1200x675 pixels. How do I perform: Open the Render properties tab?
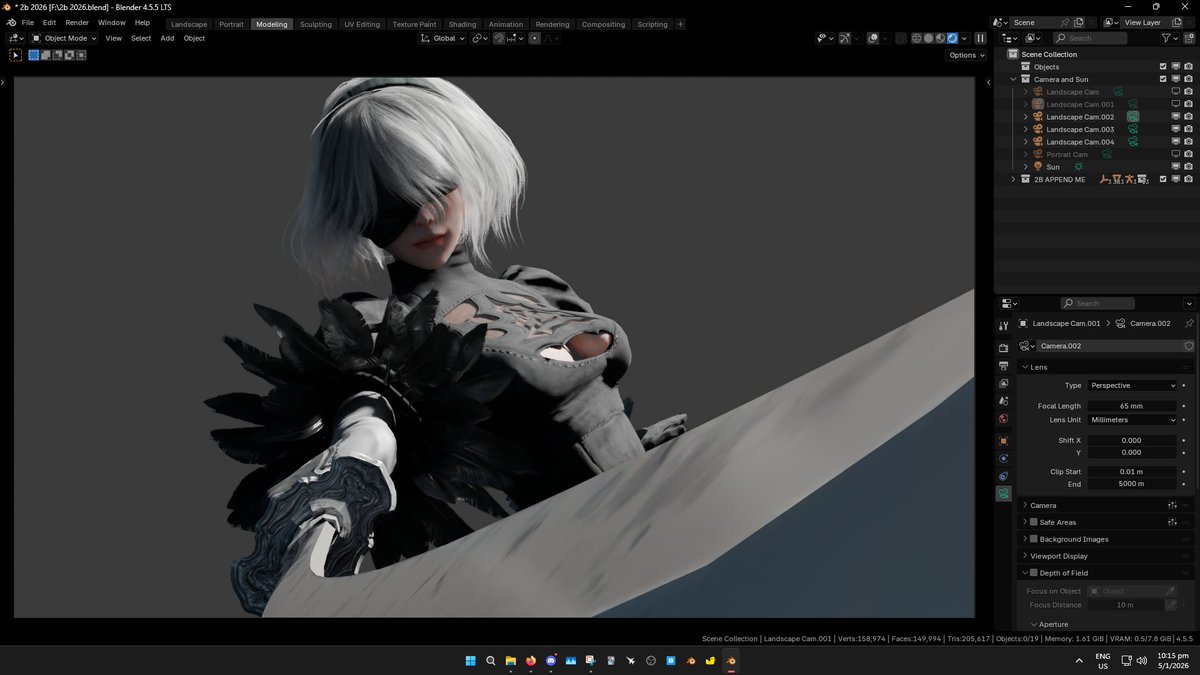tap(1003, 348)
